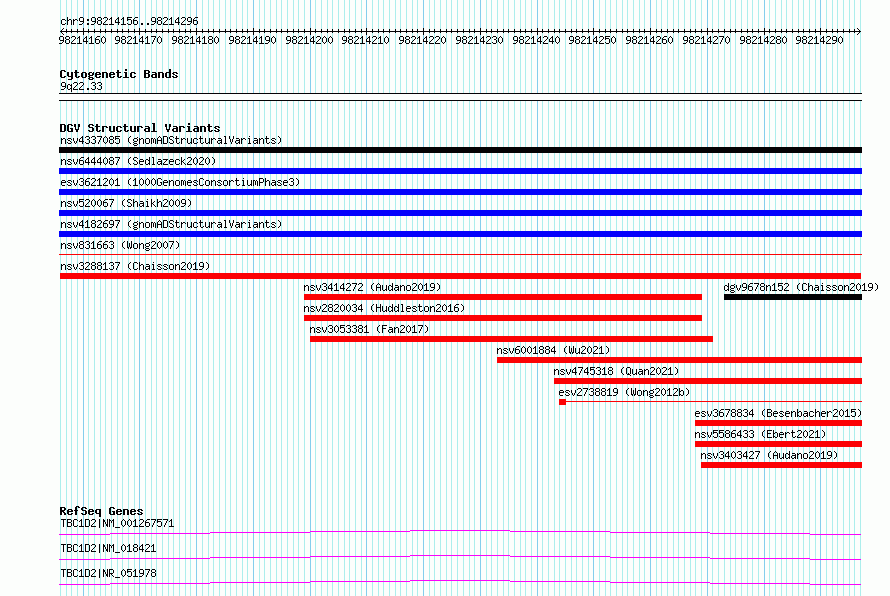Open the nsv3053381 (Fan2017) label
Viewport: 890px width, 596px height.
[x=369, y=329]
